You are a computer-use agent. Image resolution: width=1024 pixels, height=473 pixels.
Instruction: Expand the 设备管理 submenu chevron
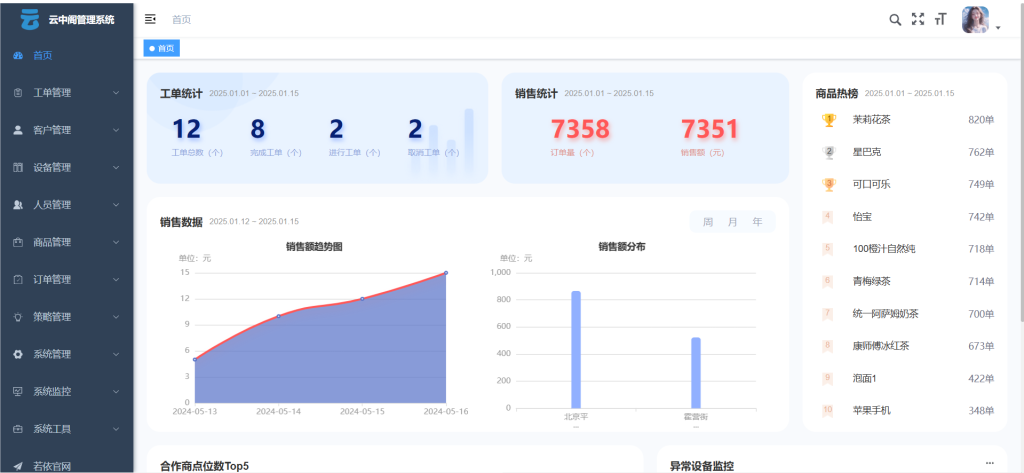tap(116, 167)
